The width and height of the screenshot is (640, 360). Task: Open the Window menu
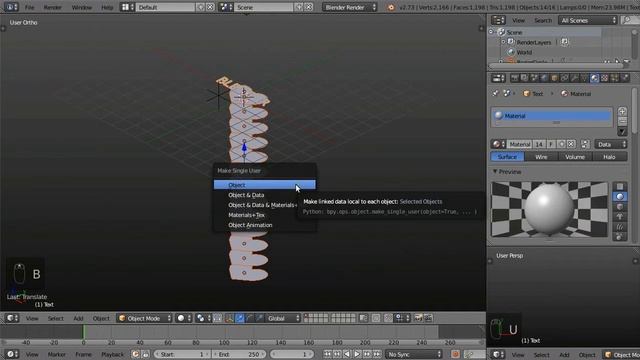pos(82,7)
